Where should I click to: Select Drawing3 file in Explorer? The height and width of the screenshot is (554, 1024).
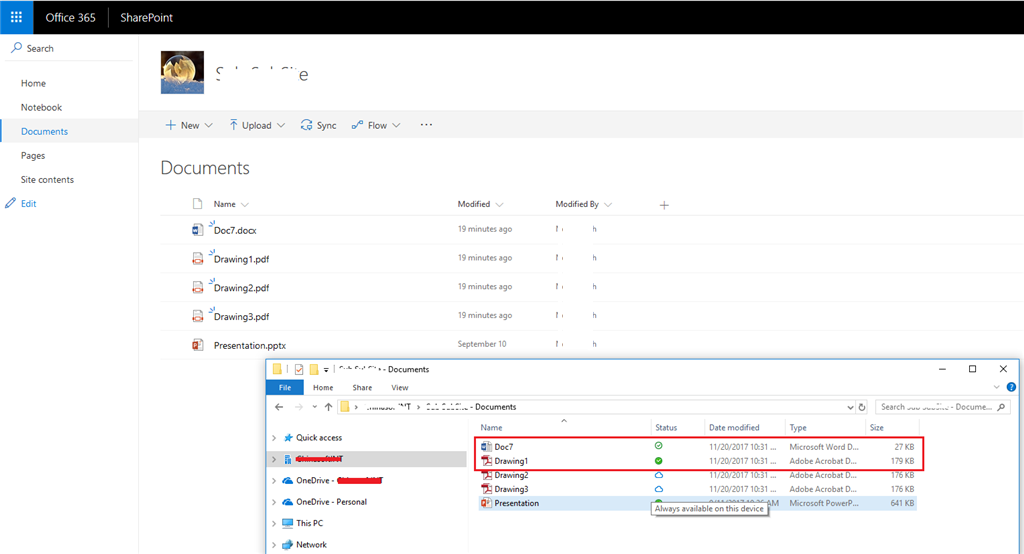point(511,489)
